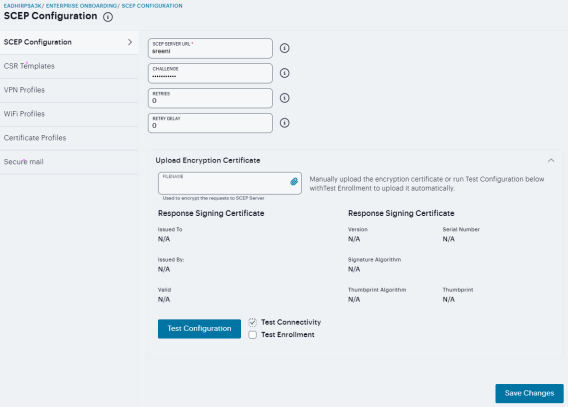The image size is (568, 407).
Task: Show info for the Retries field
Action: tap(284, 98)
